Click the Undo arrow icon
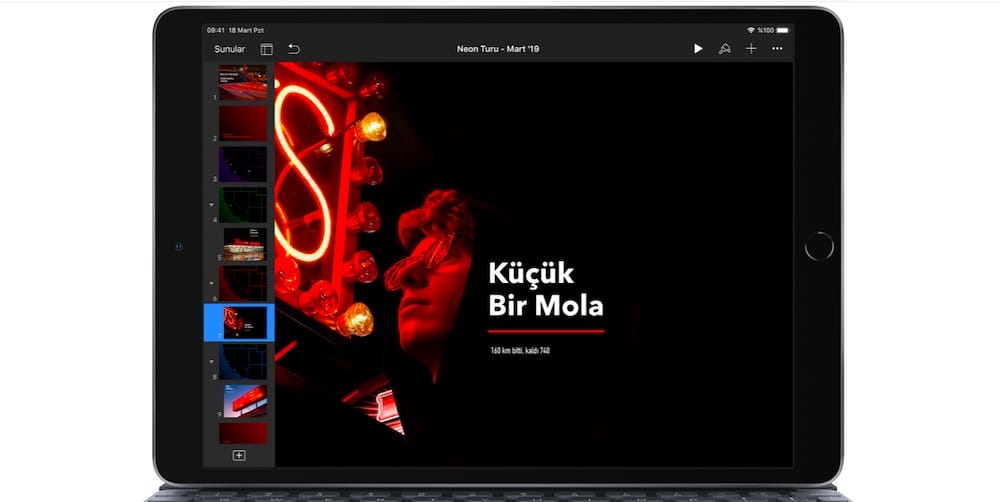Image resolution: width=1000 pixels, height=502 pixels. point(294,49)
